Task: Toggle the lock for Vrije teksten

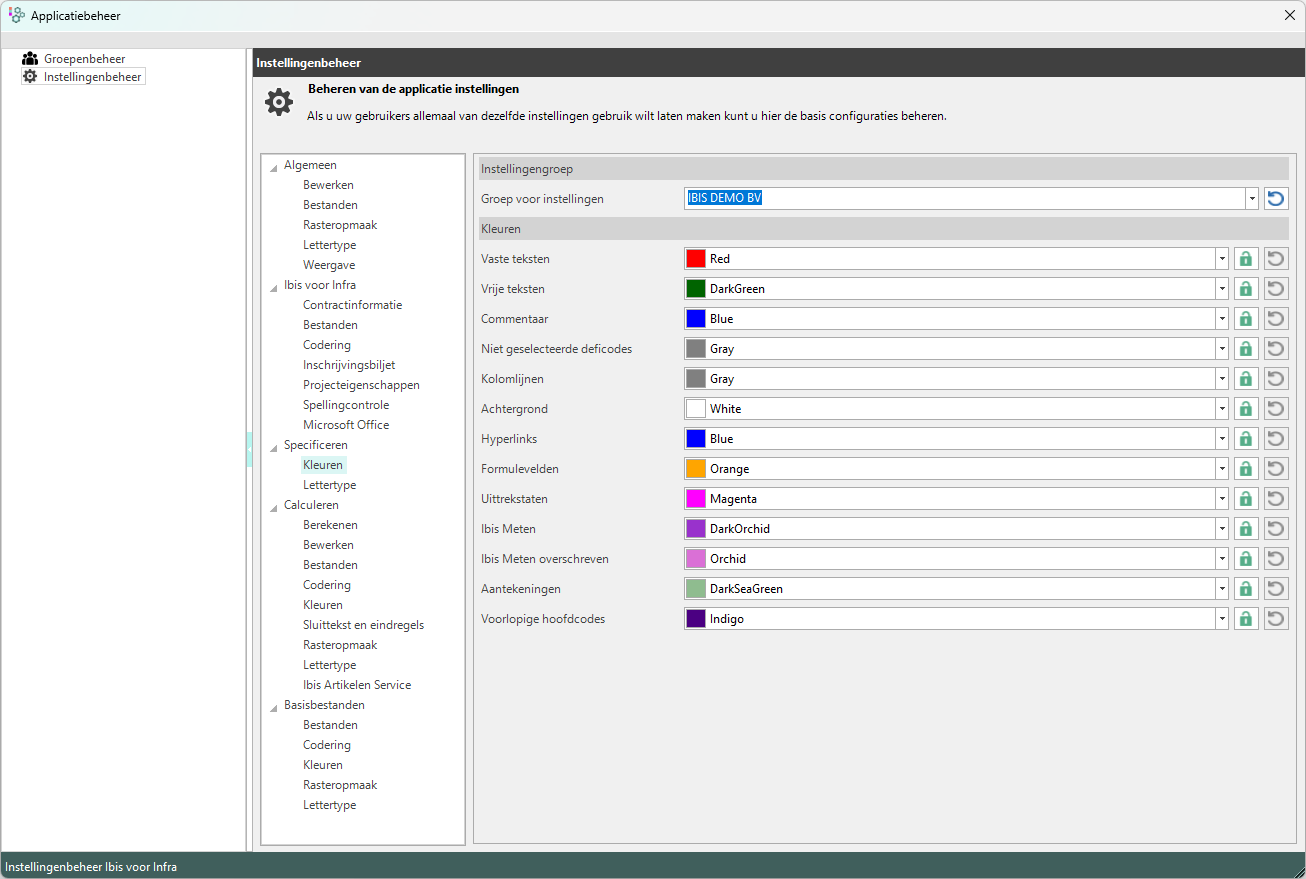Action: coord(1245,289)
